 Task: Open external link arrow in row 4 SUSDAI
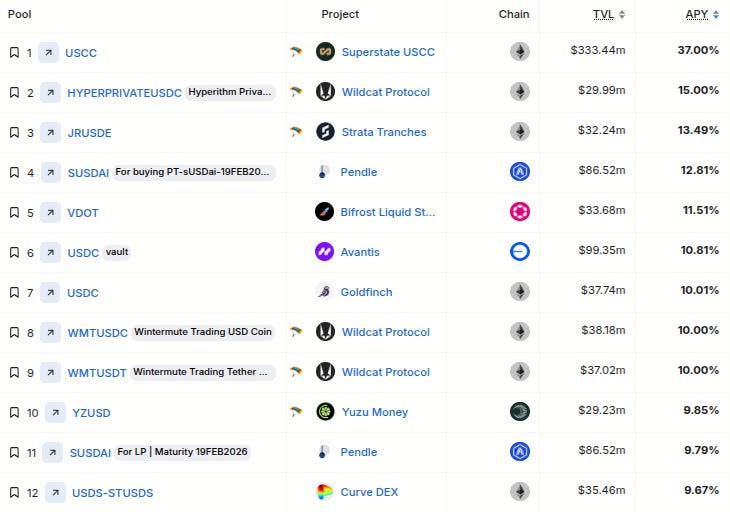click(50, 173)
